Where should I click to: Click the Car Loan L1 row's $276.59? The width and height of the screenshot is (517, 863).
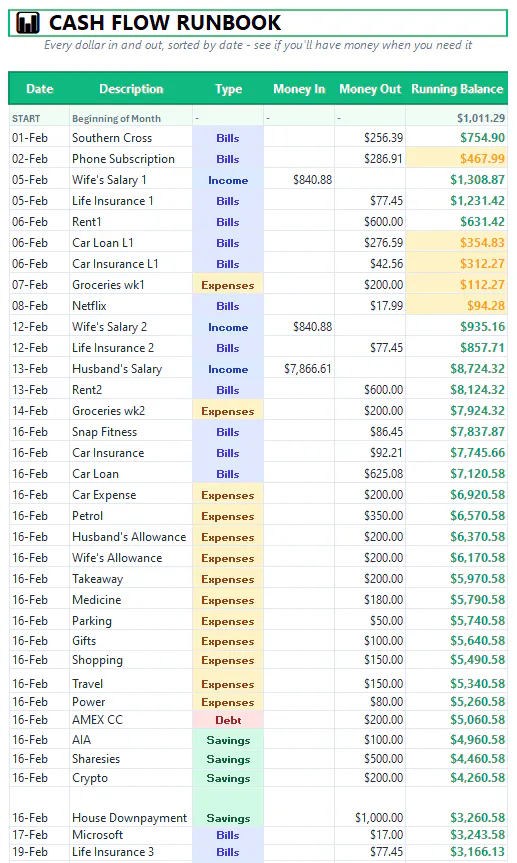tap(370, 243)
